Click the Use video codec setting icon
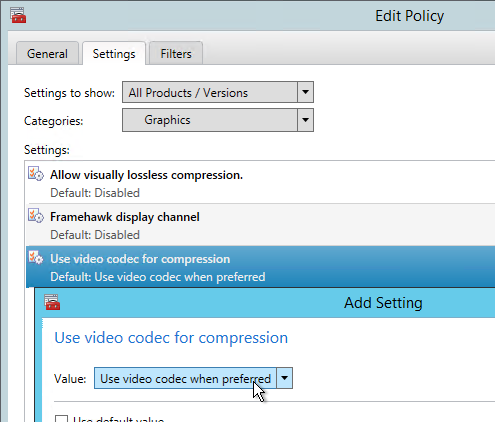 [36, 258]
